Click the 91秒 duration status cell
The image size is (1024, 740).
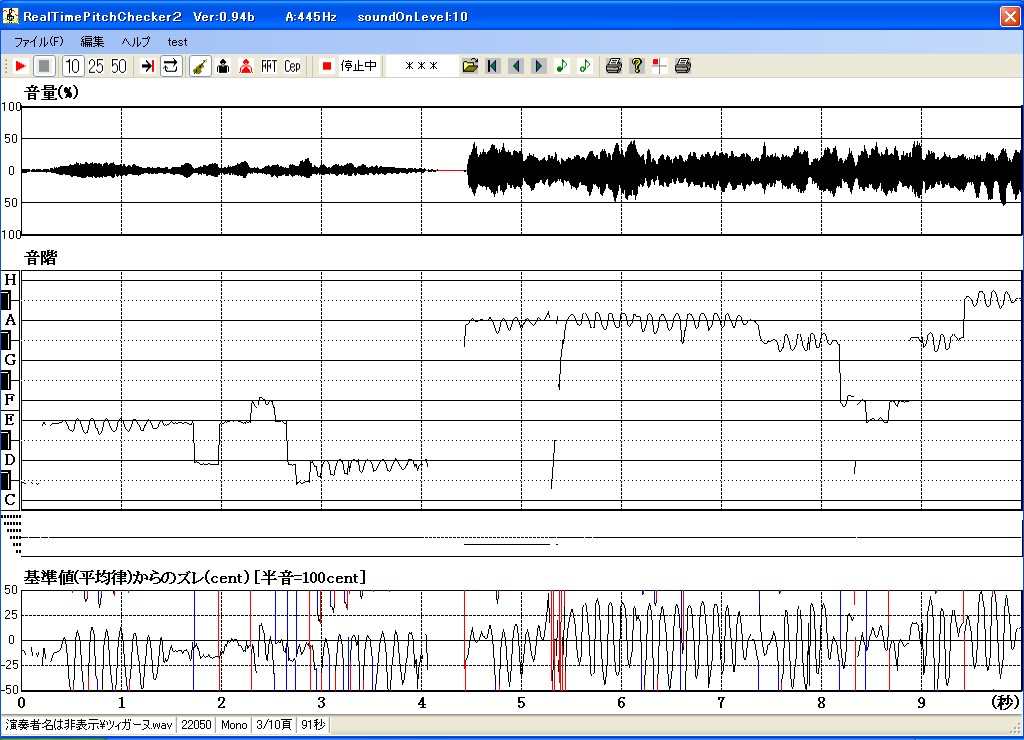(313, 724)
